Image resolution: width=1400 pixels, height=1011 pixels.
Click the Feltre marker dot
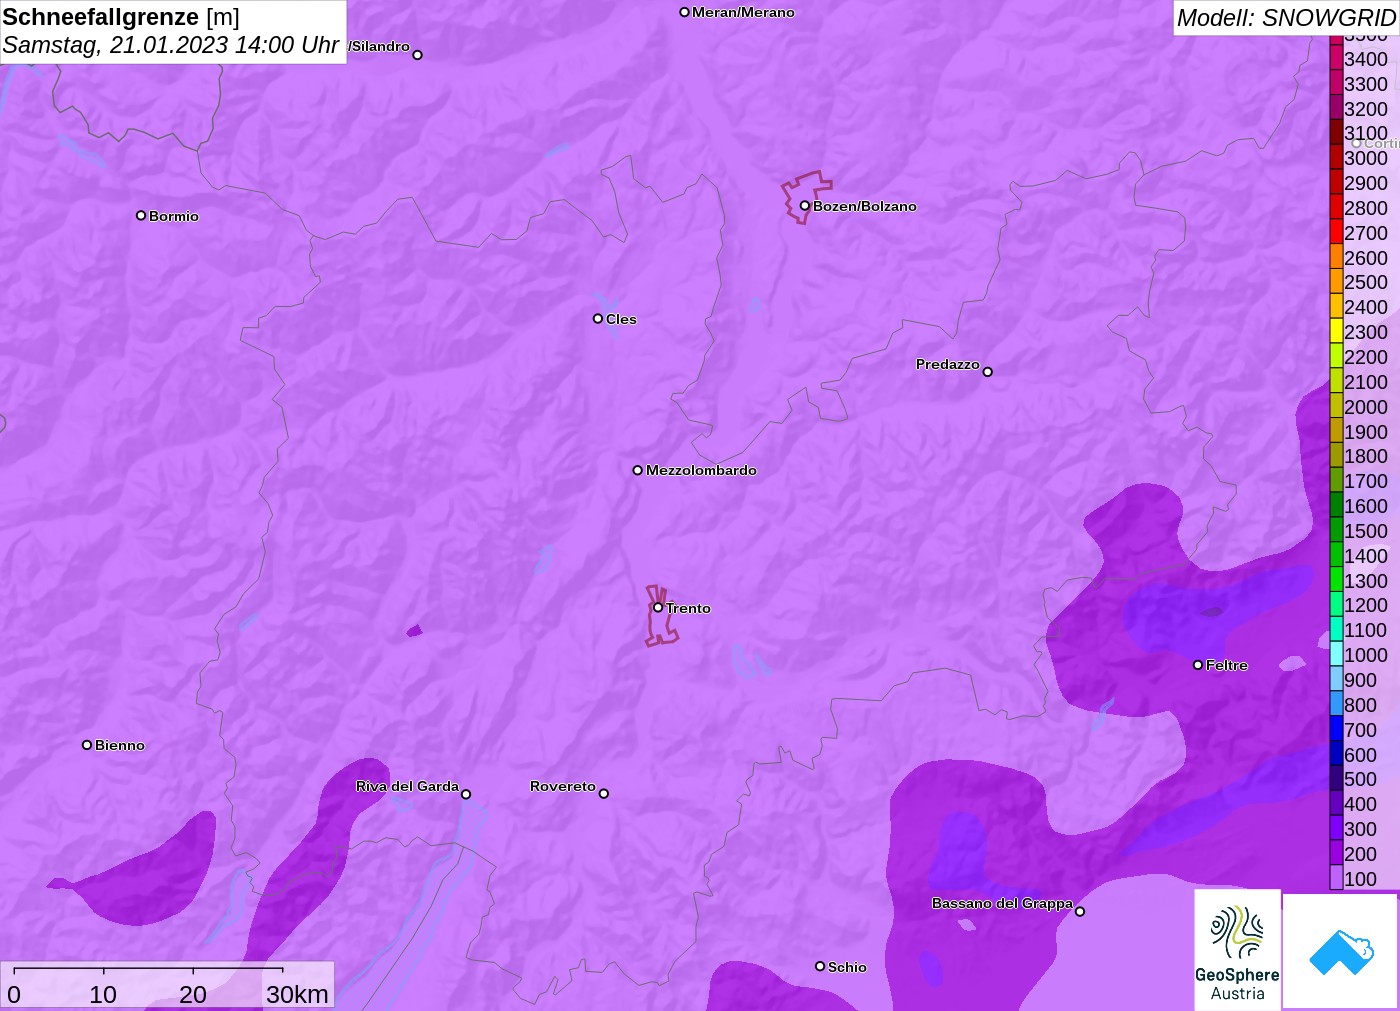pos(1198,665)
